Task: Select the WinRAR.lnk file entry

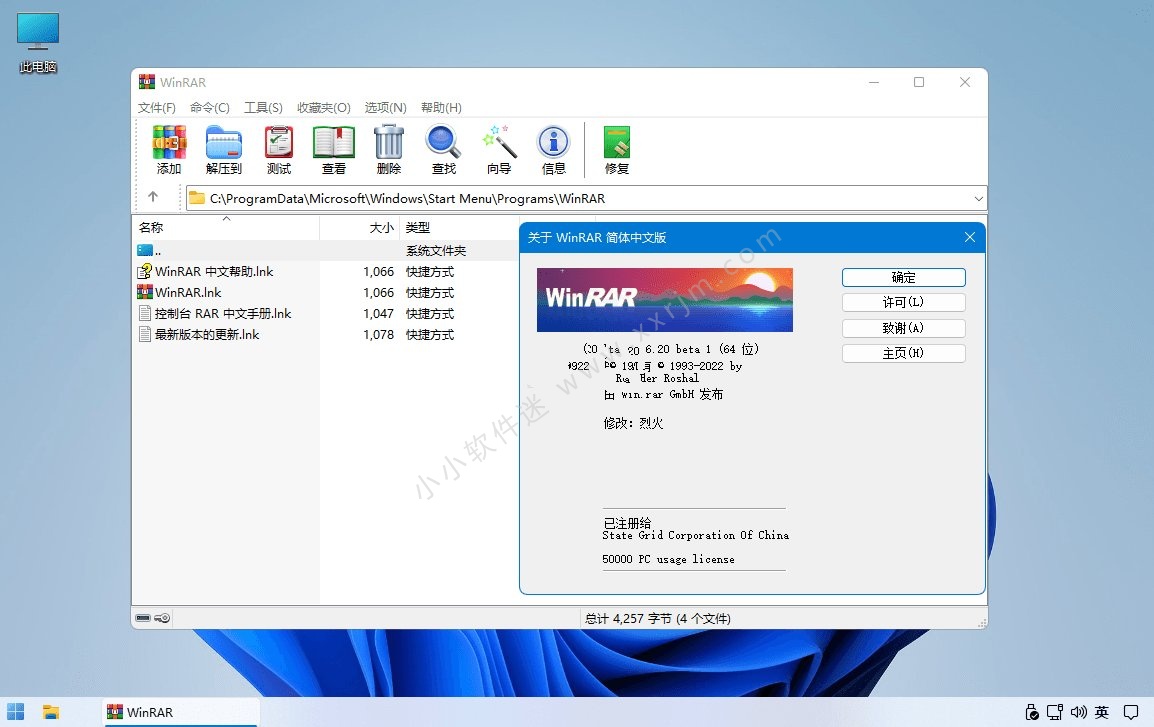Action: pyautogui.click(x=188, y=293)
